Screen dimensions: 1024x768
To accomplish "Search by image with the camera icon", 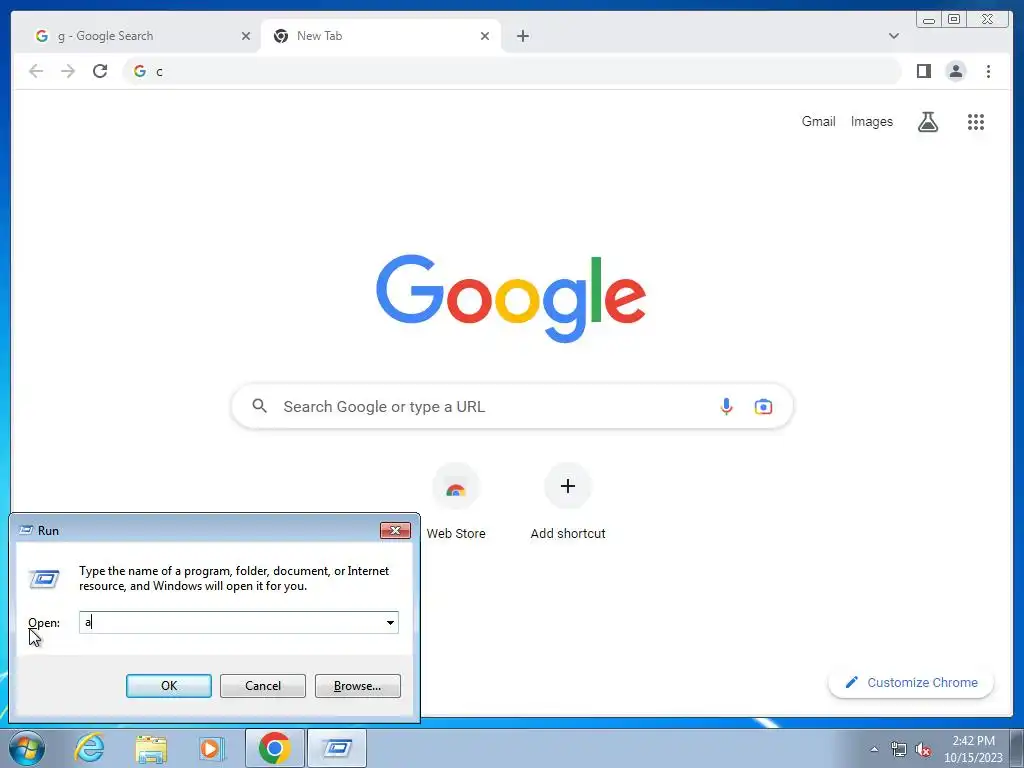I will coord(763,406).
